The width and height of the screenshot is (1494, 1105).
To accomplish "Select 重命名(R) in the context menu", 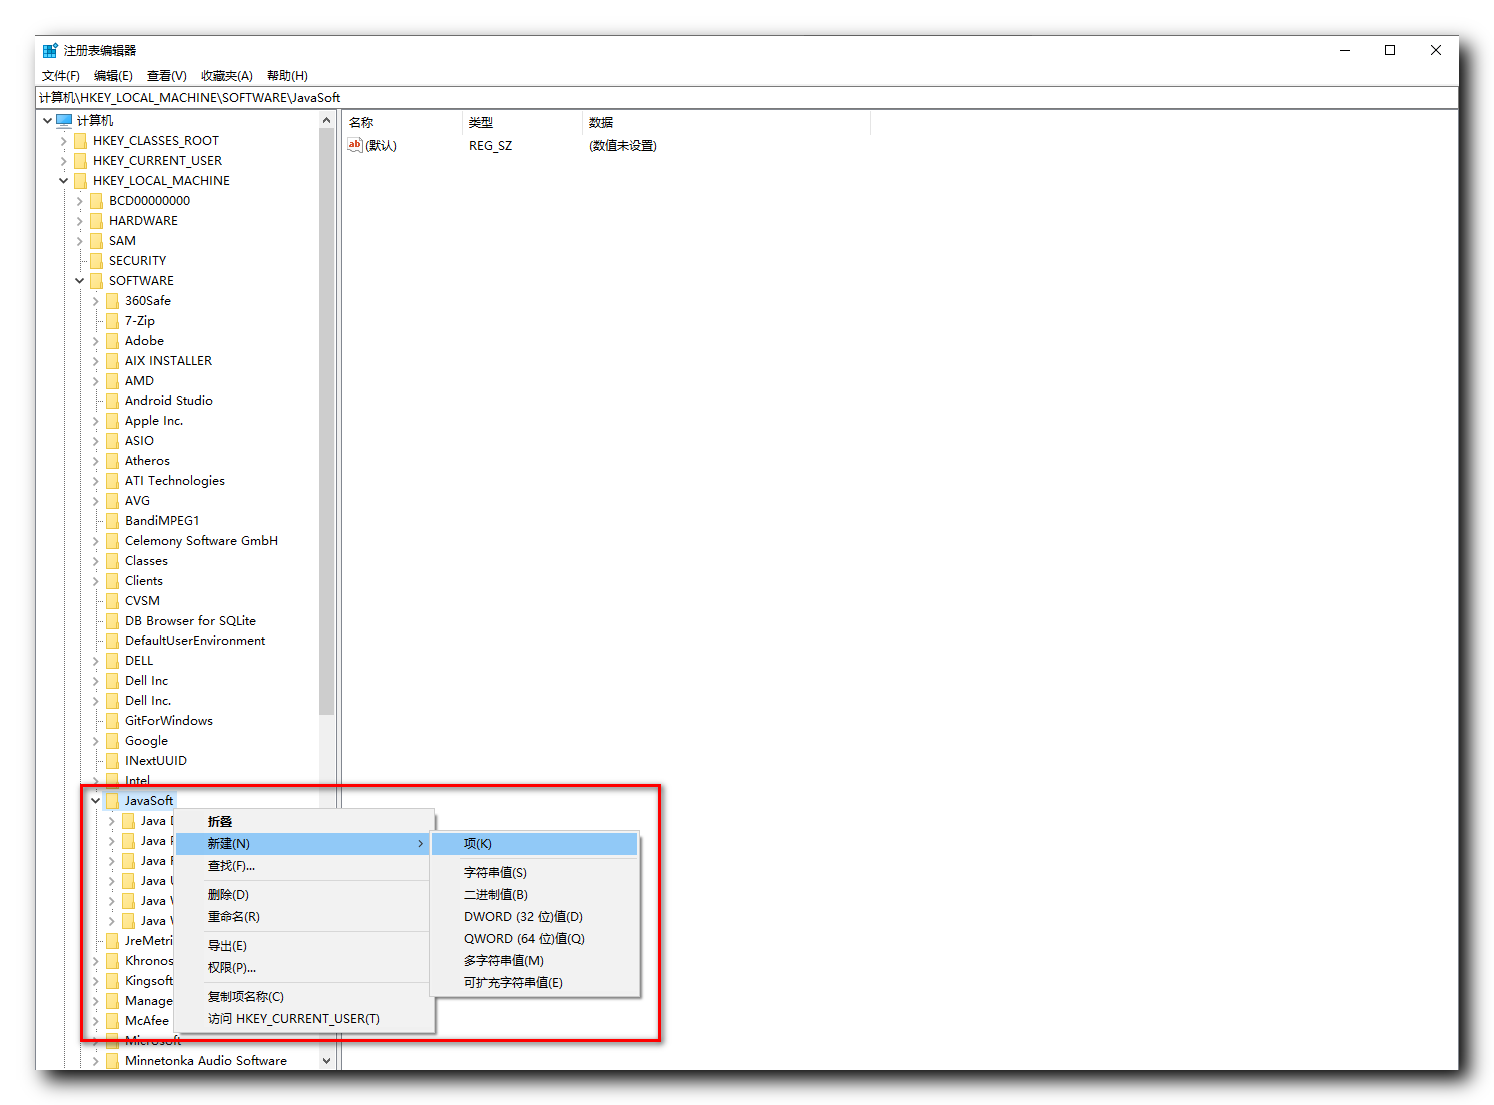I will [x=232, y=917].
